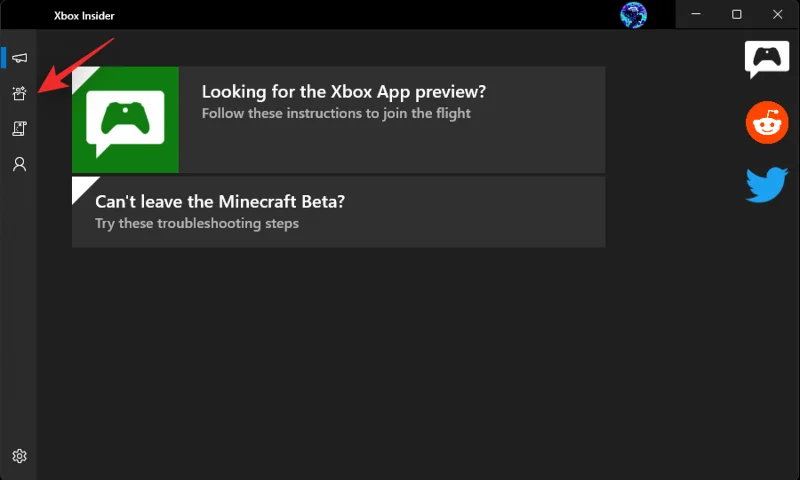The height and width of the screenshot is (480, 800).
Task: Open the Xbox Insider forum controller icon
Action: click(x=766, y=60)
